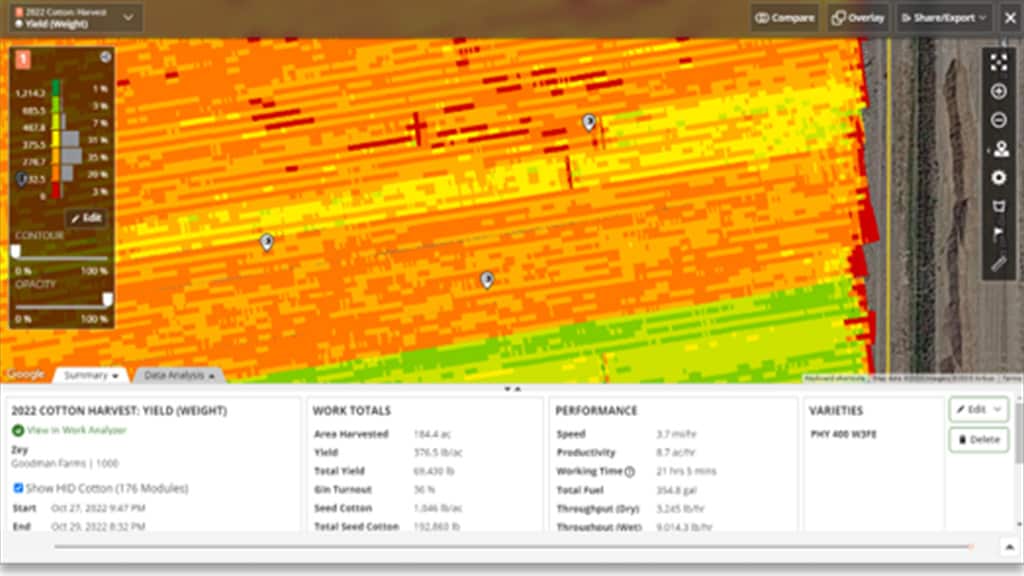This screenshot has width=1024, height=576.
Task: Switch to the Summary tab
Action: pos(91,375)
